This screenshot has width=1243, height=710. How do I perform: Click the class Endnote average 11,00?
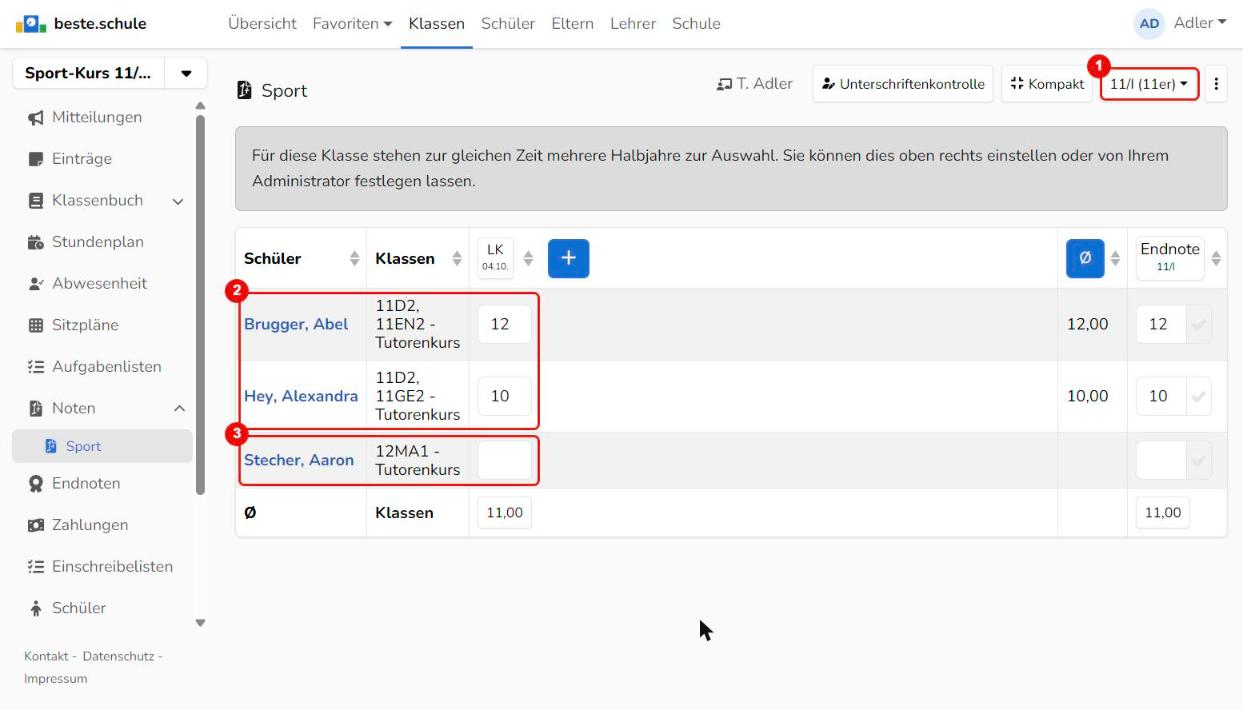1163,513
